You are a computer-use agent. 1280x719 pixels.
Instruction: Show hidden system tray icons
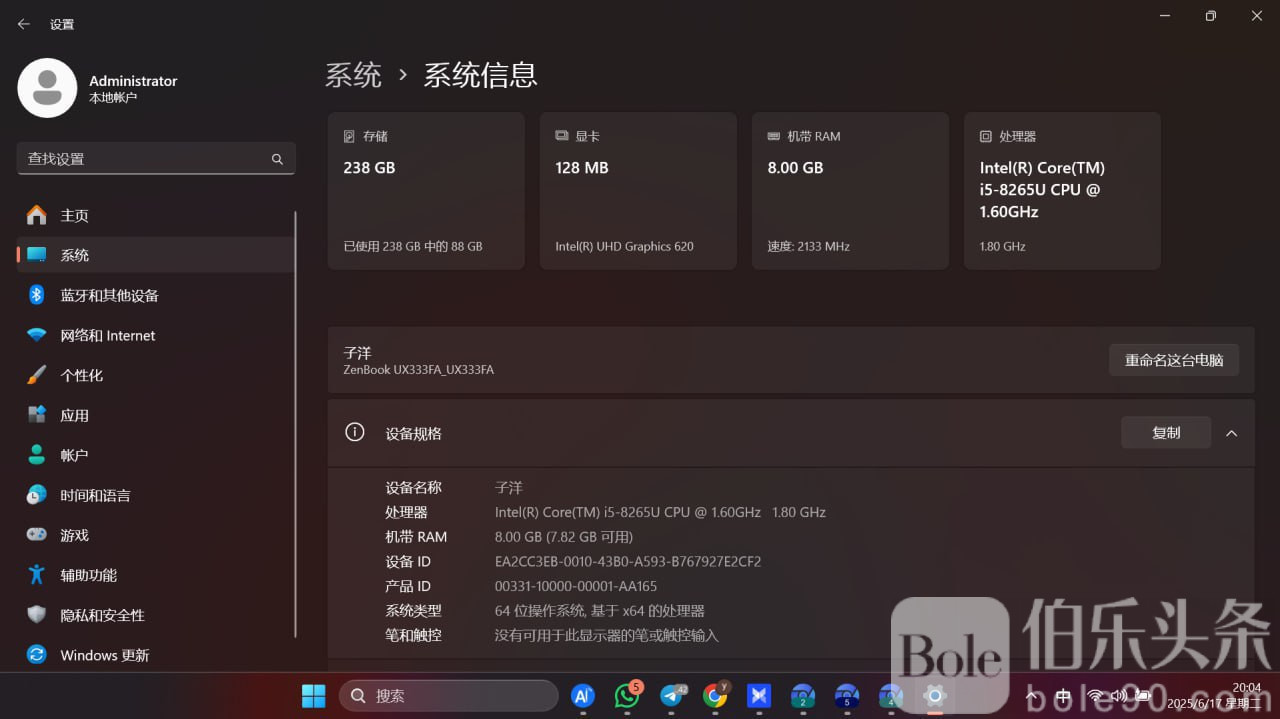[x=1031, y=696]
